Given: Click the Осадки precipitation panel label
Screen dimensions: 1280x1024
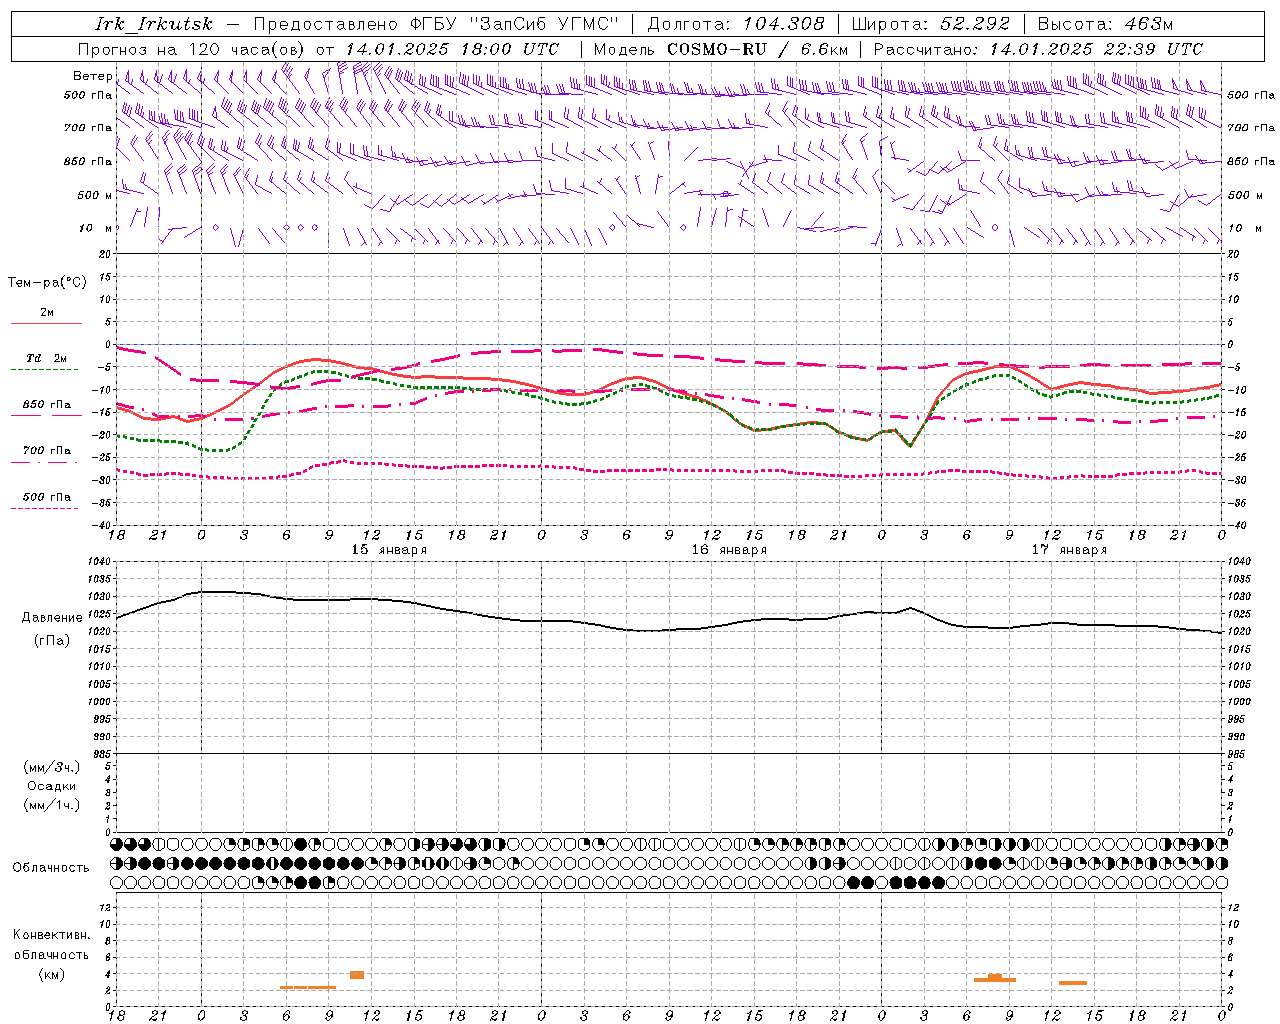Looking at the screenshot, I should pos(52,786).
